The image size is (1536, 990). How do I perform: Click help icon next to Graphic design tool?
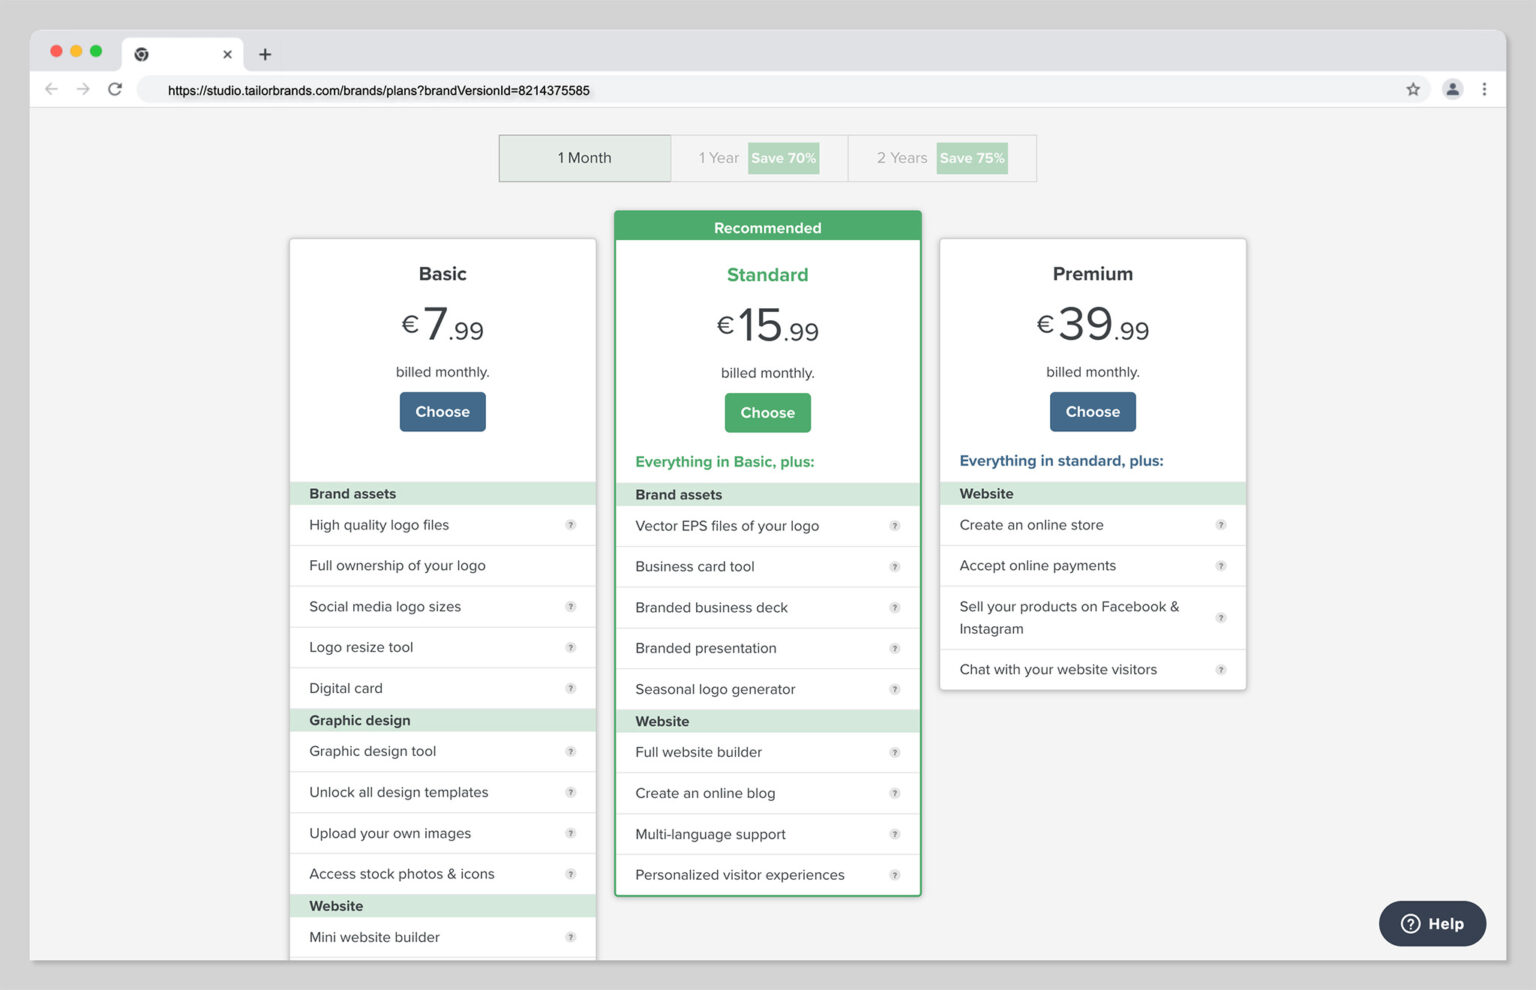[x=570, y=752]
